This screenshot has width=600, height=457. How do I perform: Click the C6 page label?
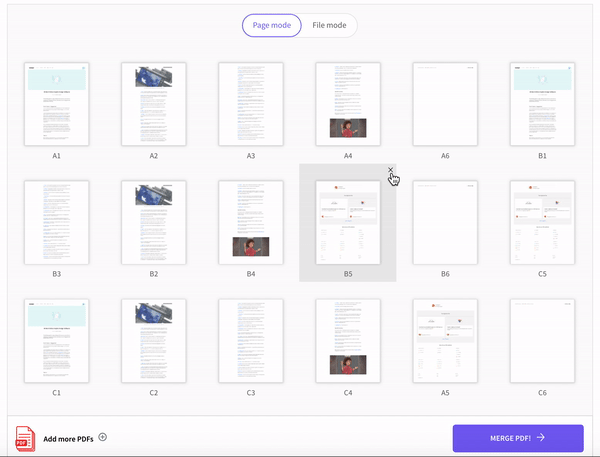[x=542, y=393]
